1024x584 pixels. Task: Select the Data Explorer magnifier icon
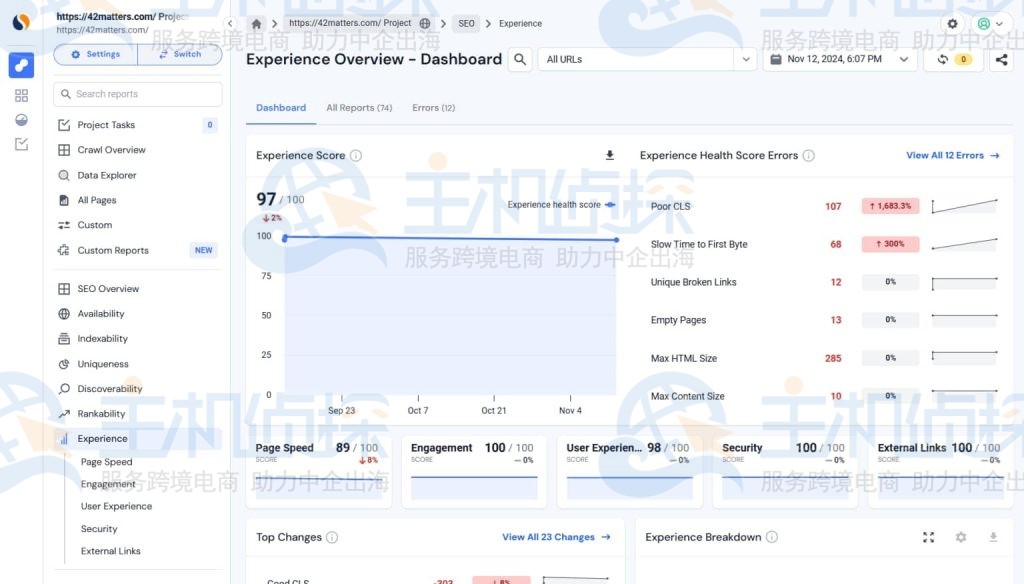(62, 175)
